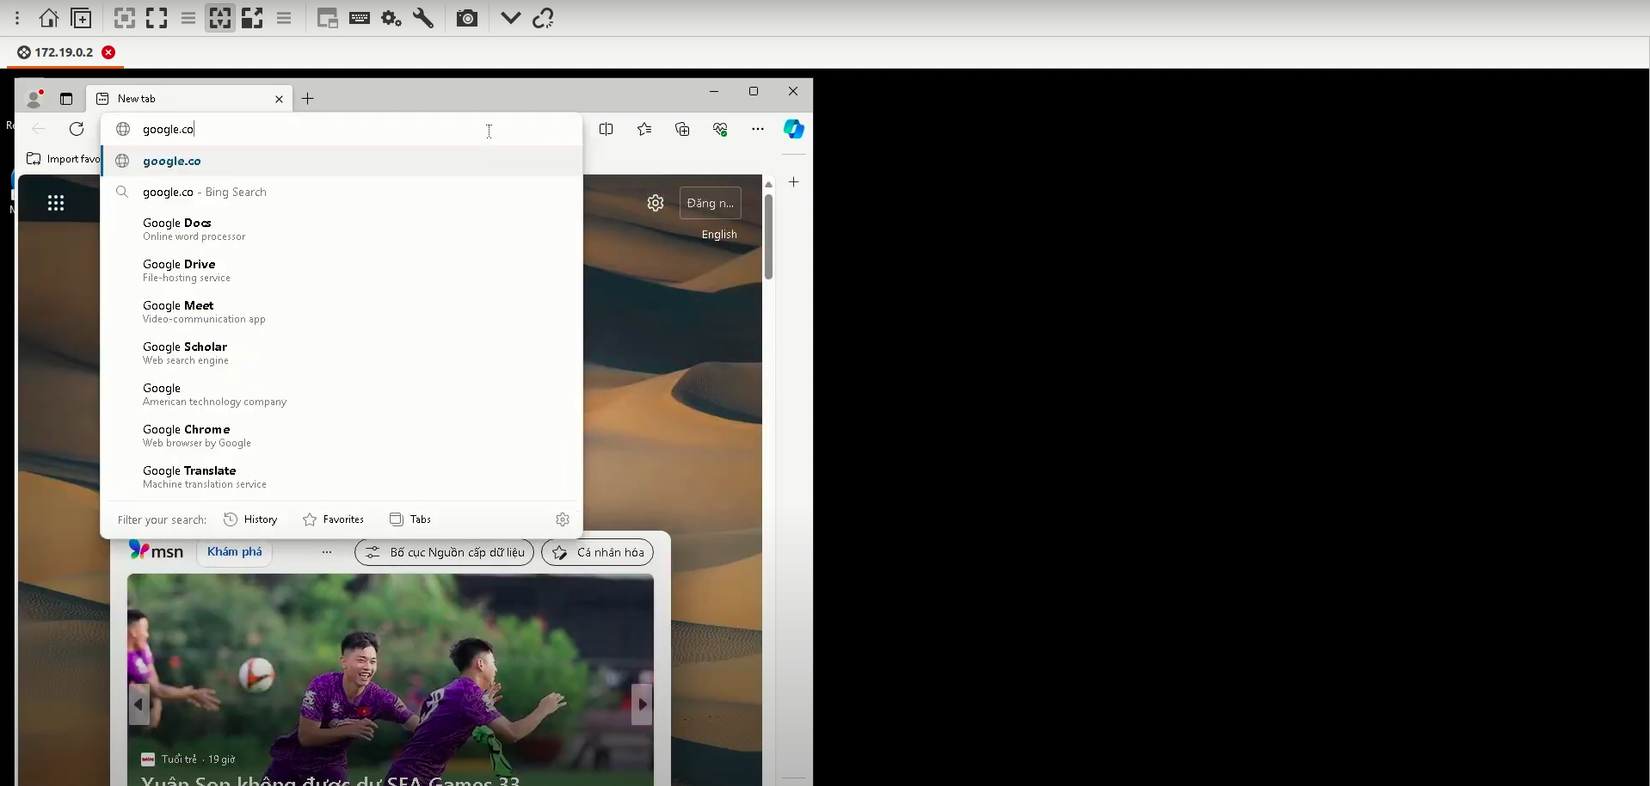Select the "New tab" browser tab
The image size is (1650, 786).
188,98
